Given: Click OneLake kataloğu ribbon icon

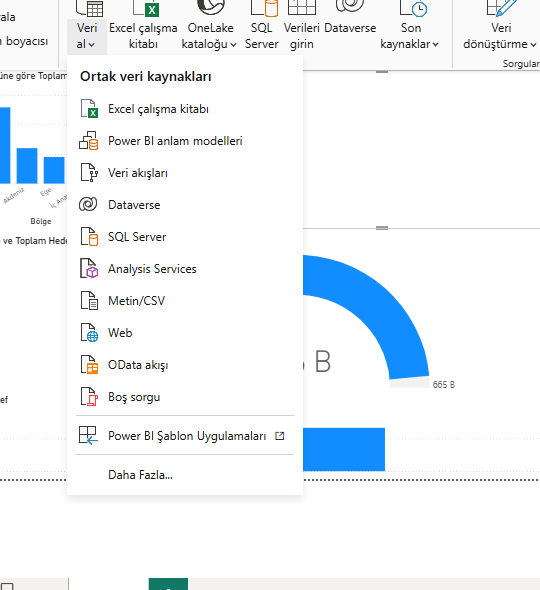Looking at the screenshot, I should tap(211, 8).
